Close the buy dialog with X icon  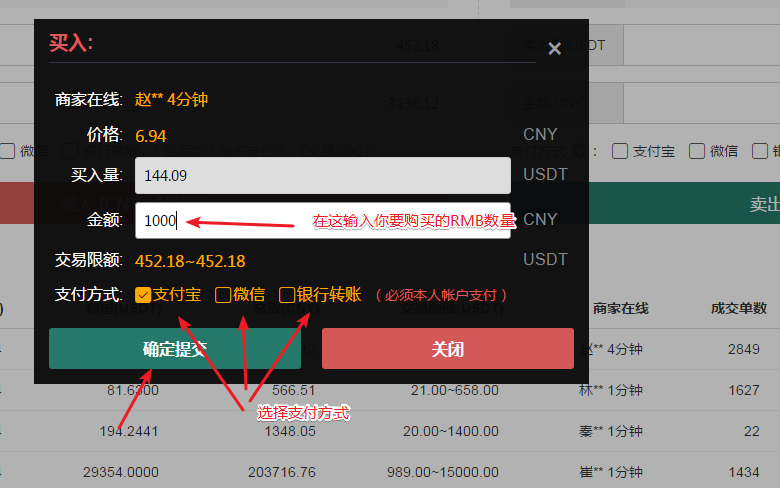[554, 48]
